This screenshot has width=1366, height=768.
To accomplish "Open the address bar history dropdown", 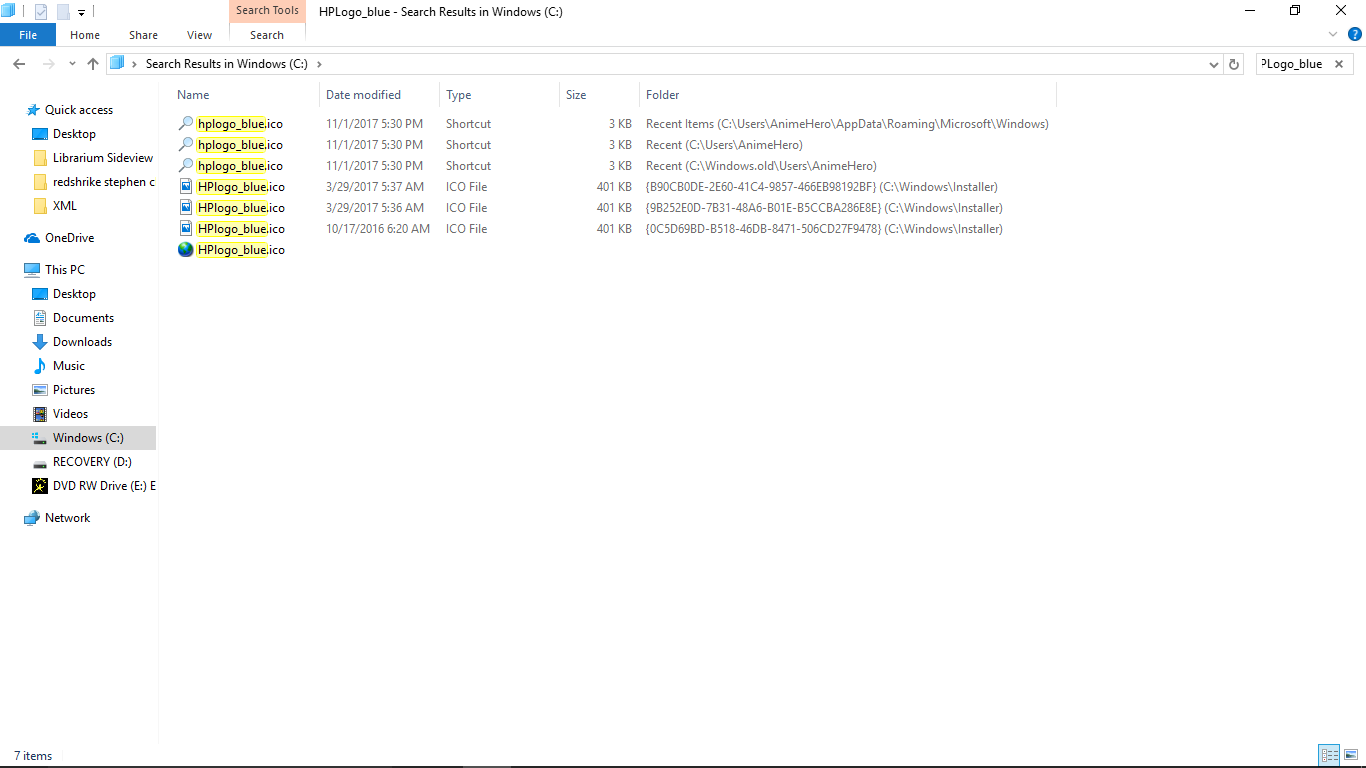I will pyautogui.click(x=1214, y=64).
